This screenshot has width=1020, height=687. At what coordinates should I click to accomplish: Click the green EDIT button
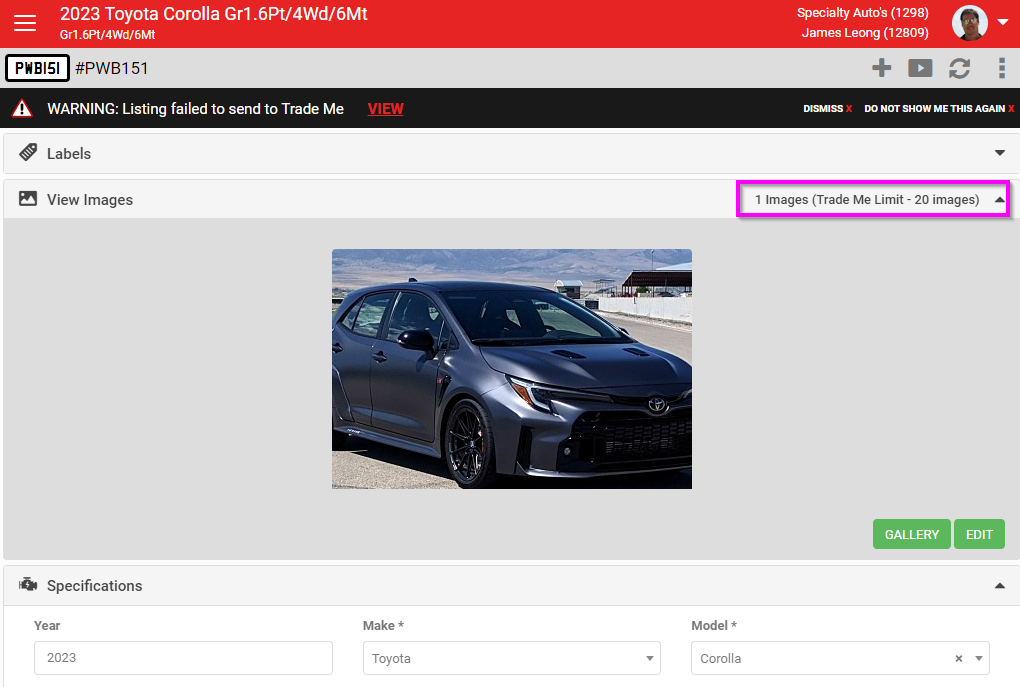pos(979,534)
